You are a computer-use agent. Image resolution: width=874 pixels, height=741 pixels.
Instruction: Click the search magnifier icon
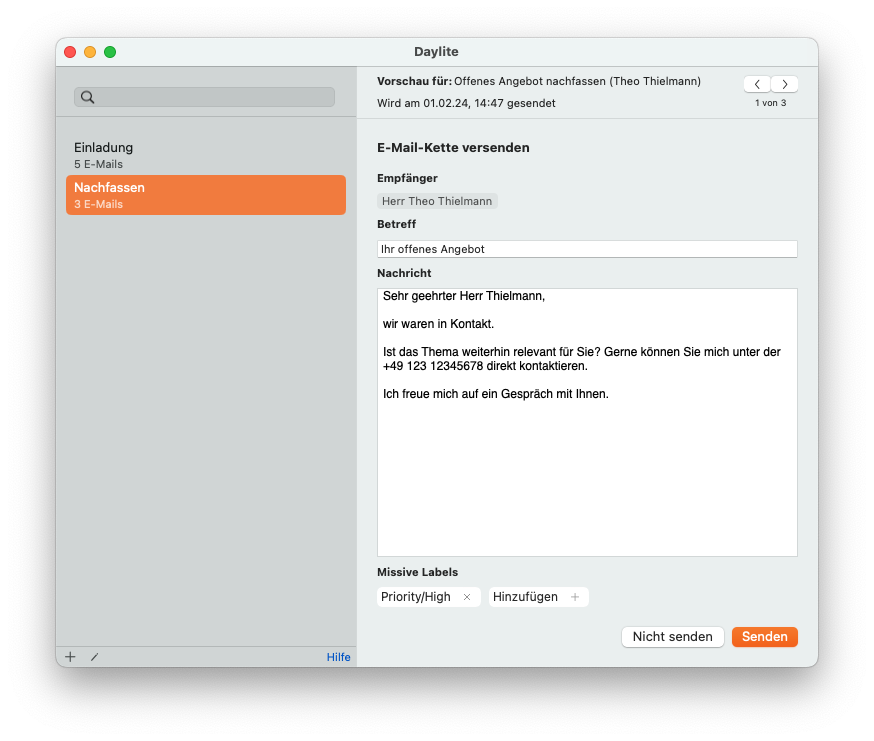87,97
